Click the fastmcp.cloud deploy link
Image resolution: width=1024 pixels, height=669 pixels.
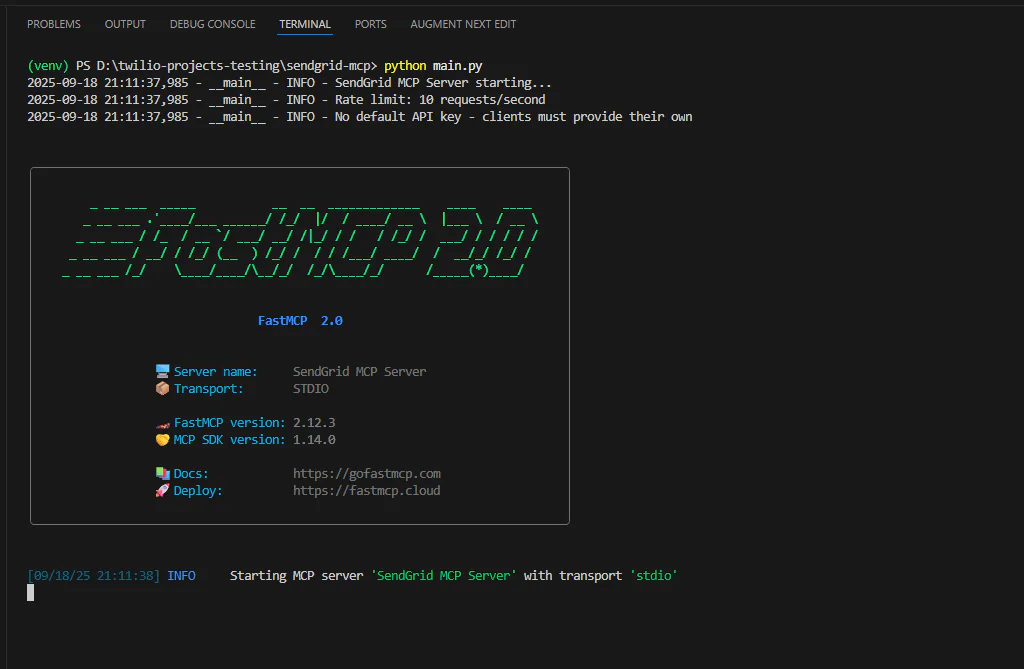366,490
